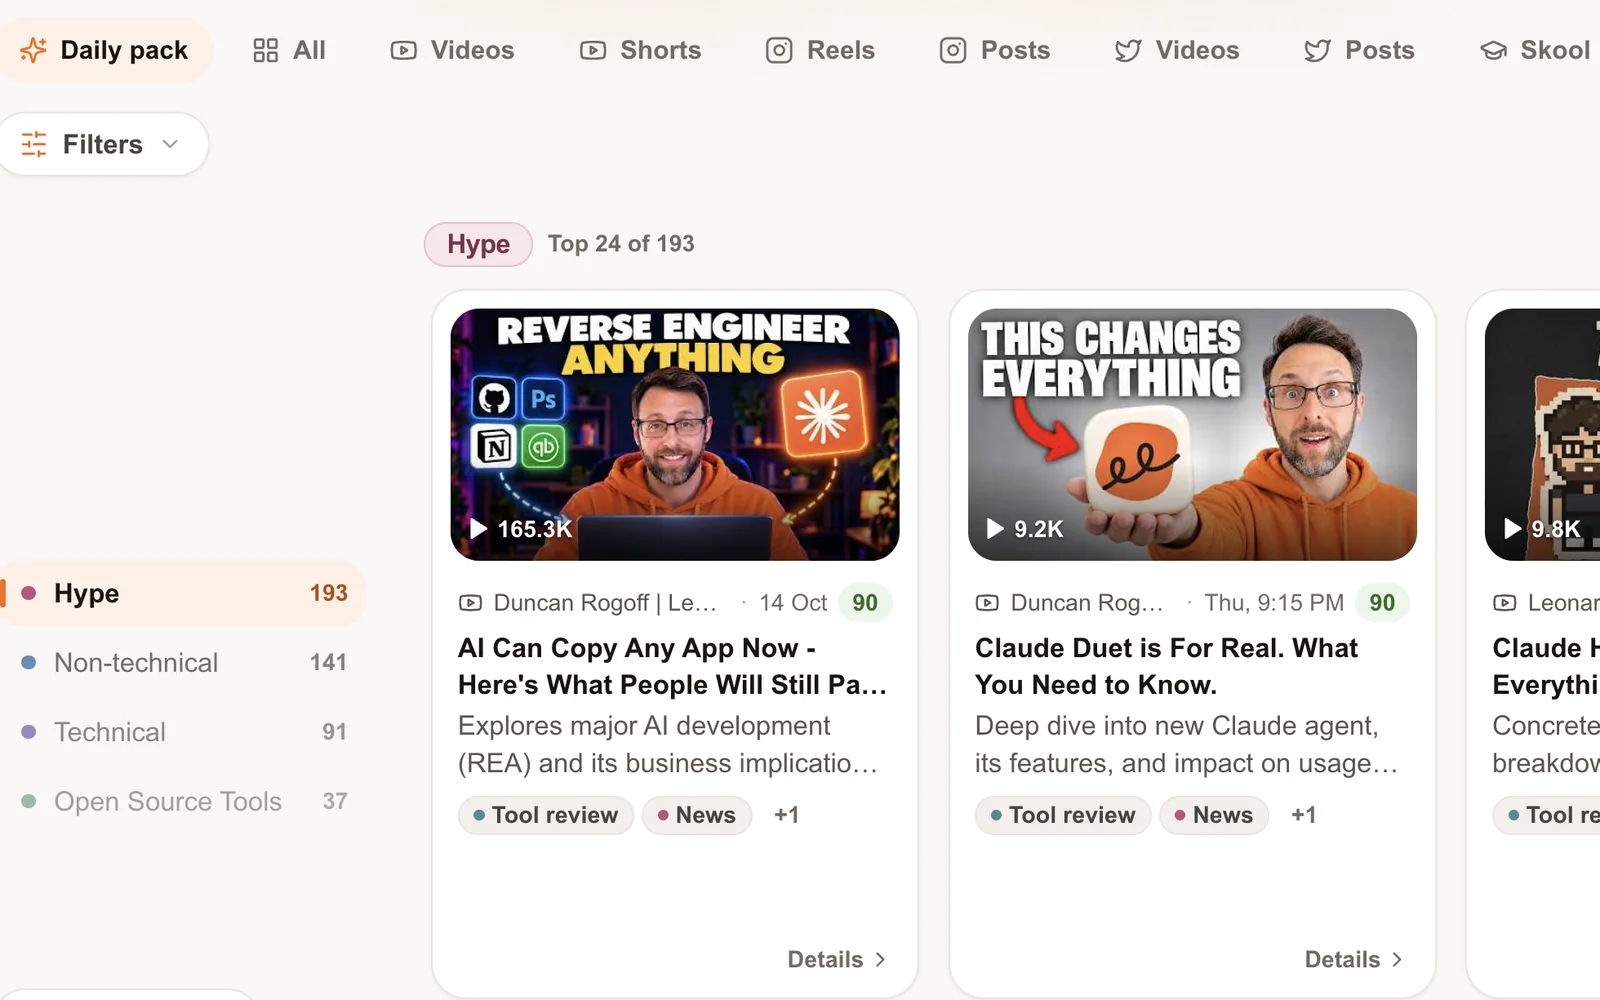
Task: Click the 'Thu, 9:15 PM' timestamp
Action: 1274,603
